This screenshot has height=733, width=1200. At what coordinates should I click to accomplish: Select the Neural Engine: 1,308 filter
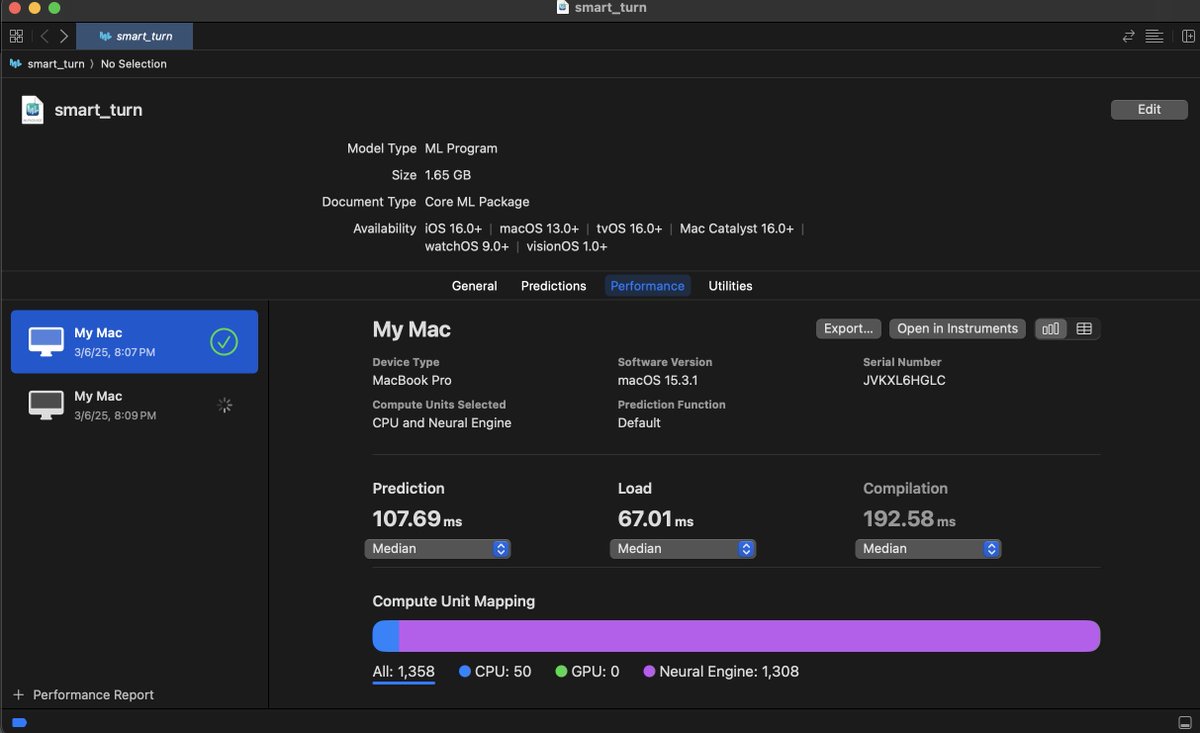[x=721, y=672]
